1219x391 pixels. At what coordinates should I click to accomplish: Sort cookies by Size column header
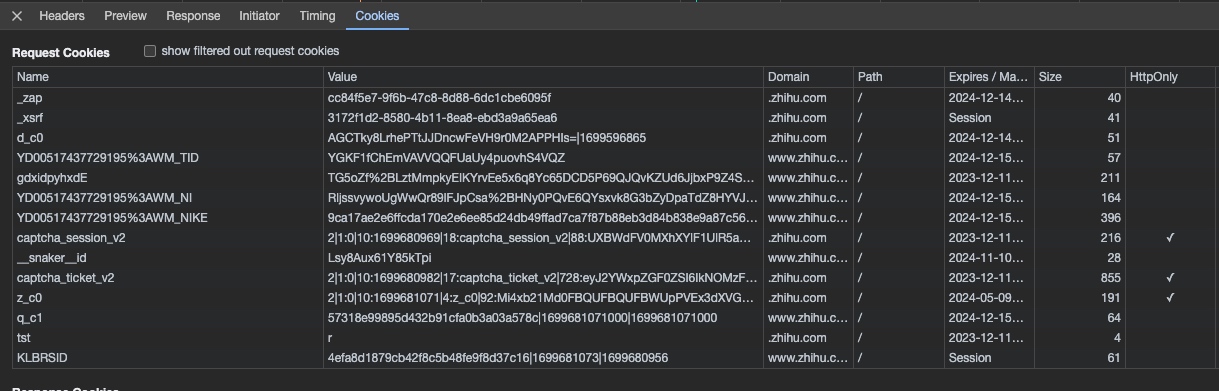(x=1079, y=77)
